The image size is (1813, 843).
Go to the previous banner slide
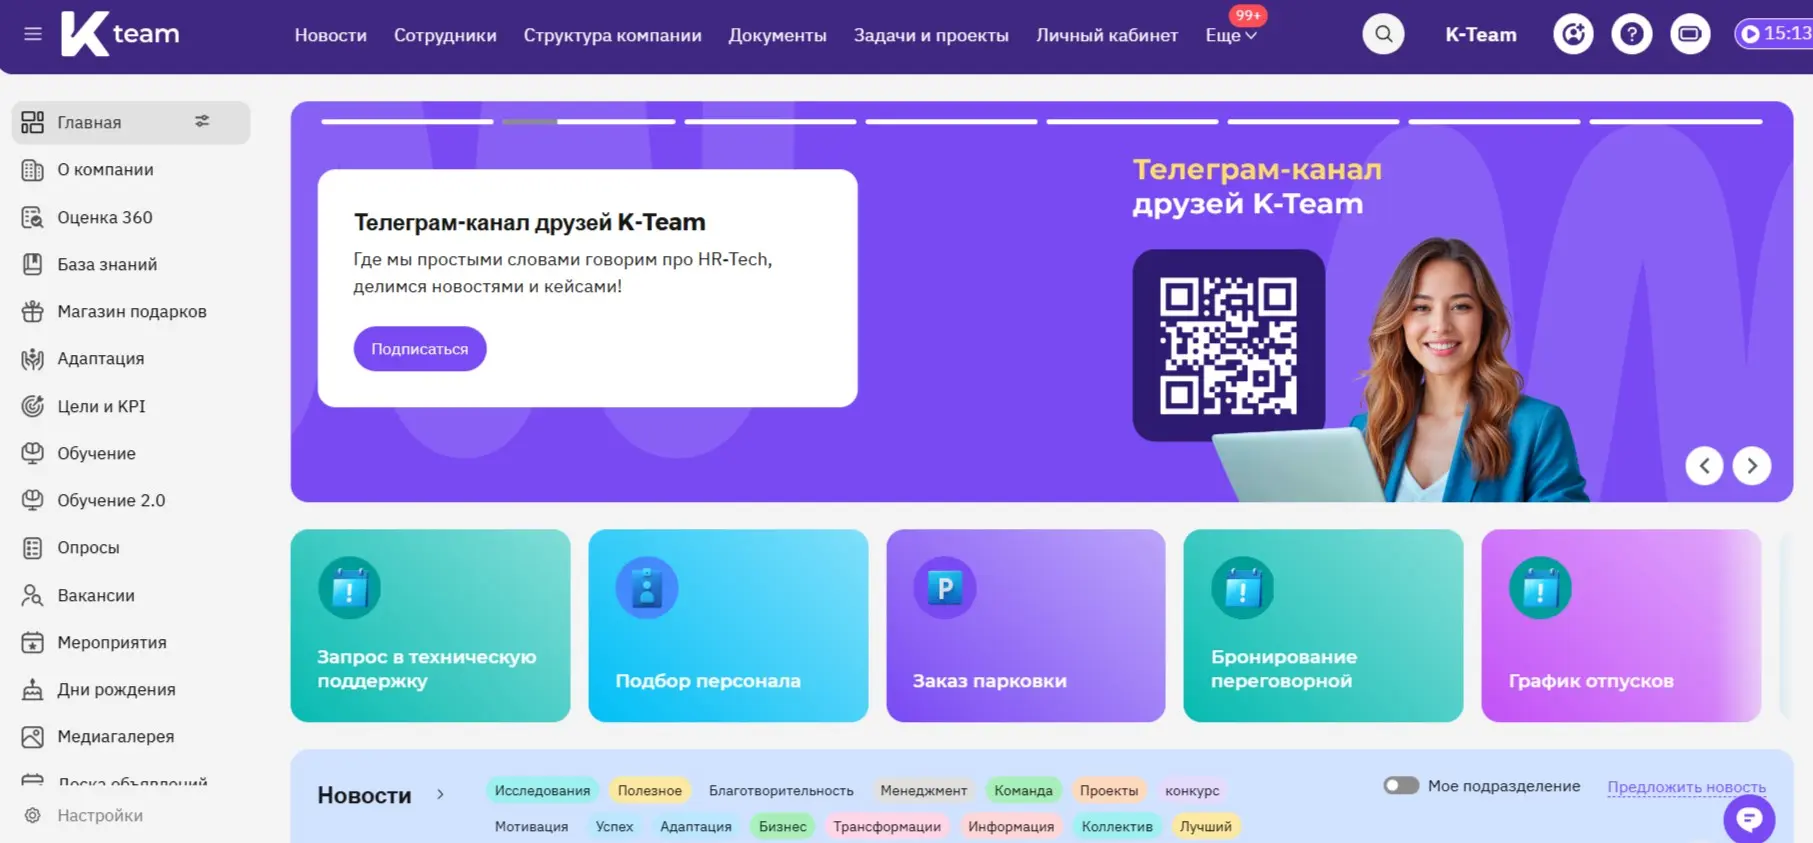[1704, 465]
